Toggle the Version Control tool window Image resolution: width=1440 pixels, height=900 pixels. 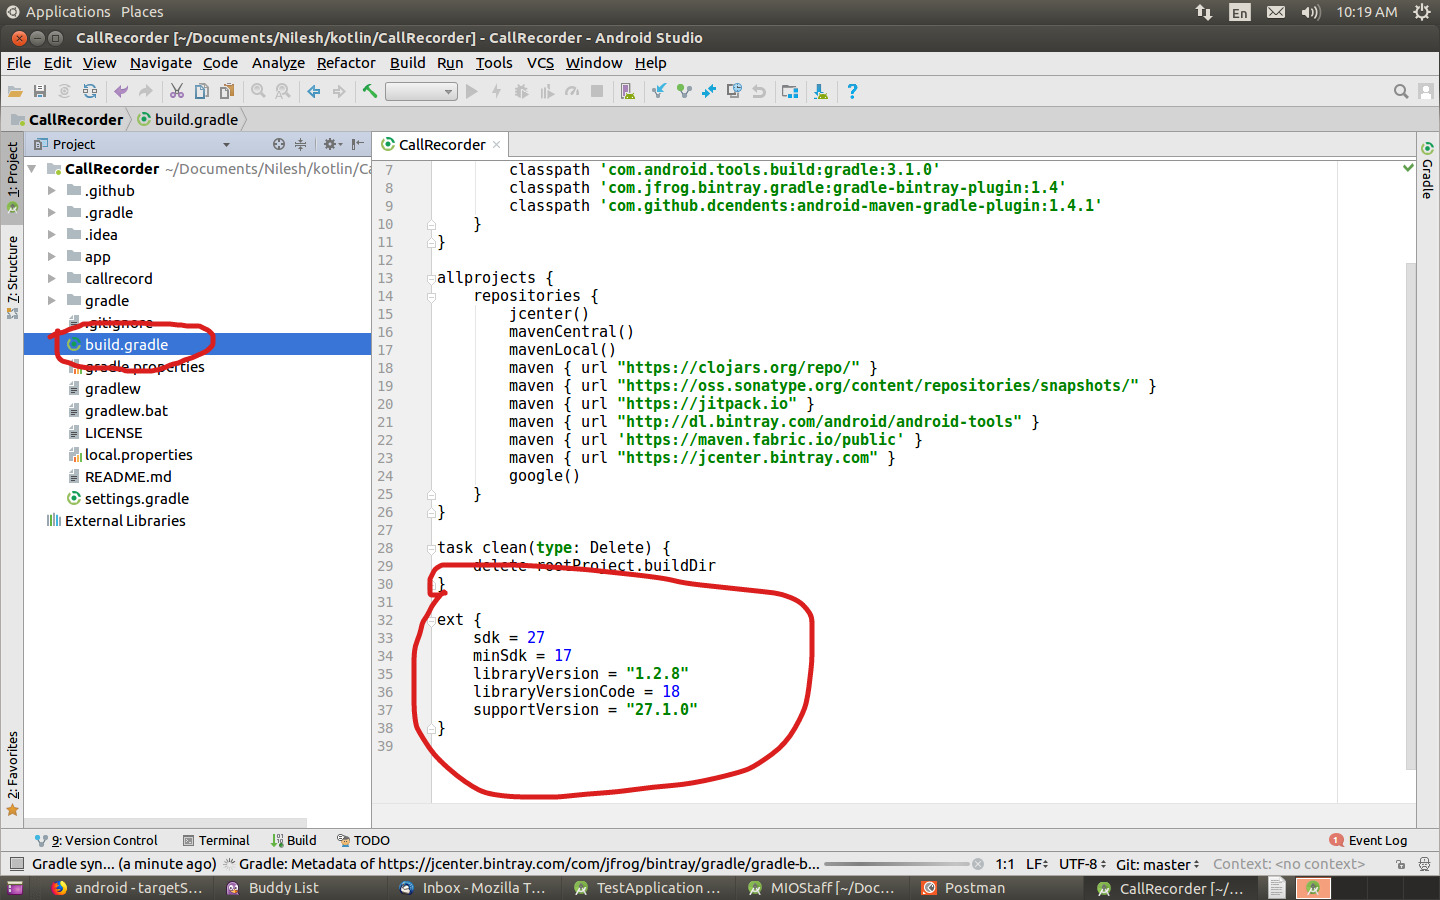96,840
